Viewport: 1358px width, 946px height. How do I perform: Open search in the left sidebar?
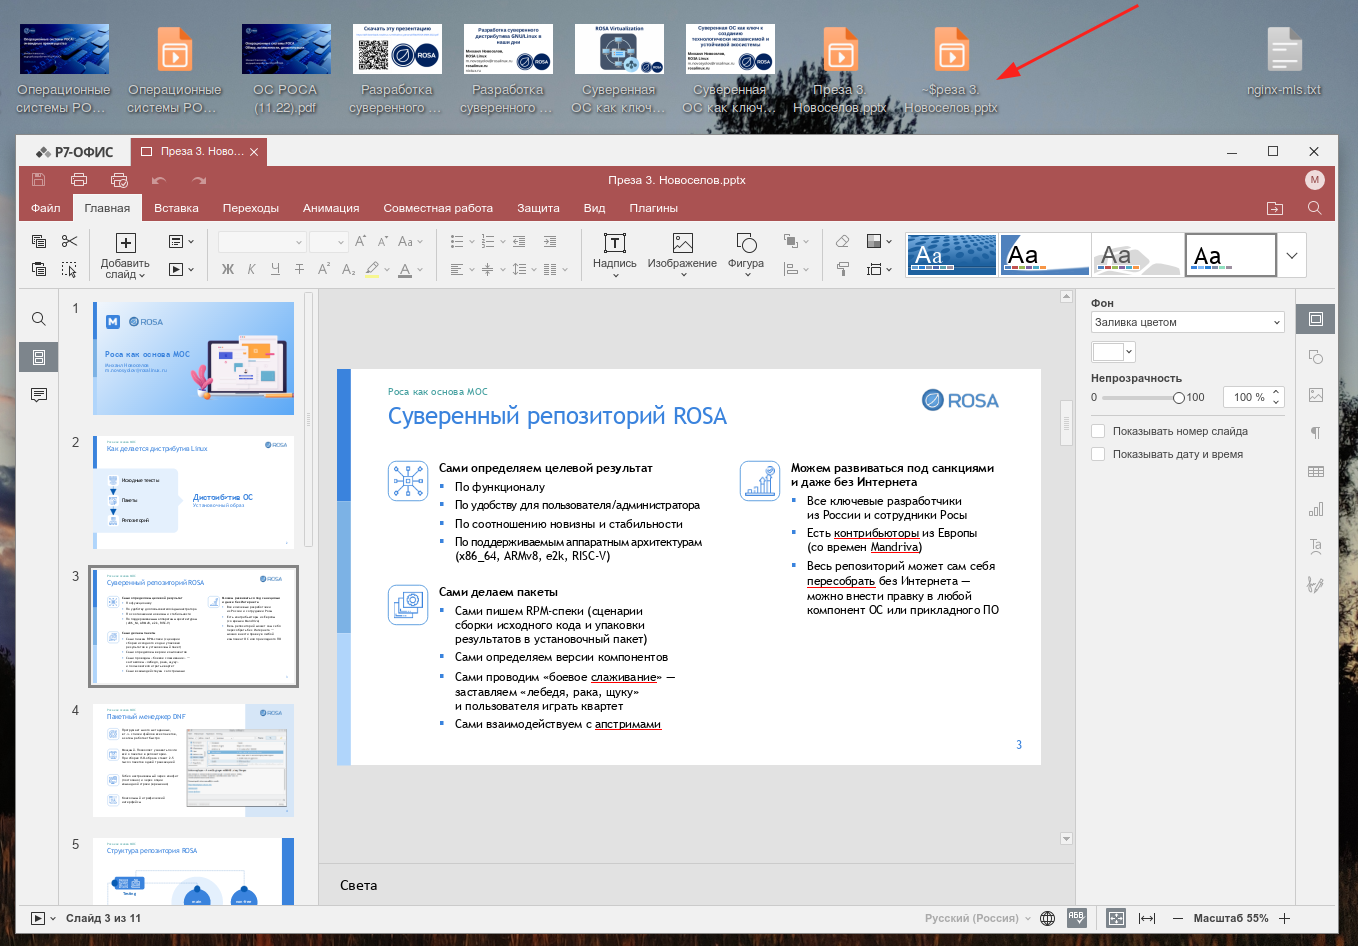pyautogui.click(x=38, y=318)
